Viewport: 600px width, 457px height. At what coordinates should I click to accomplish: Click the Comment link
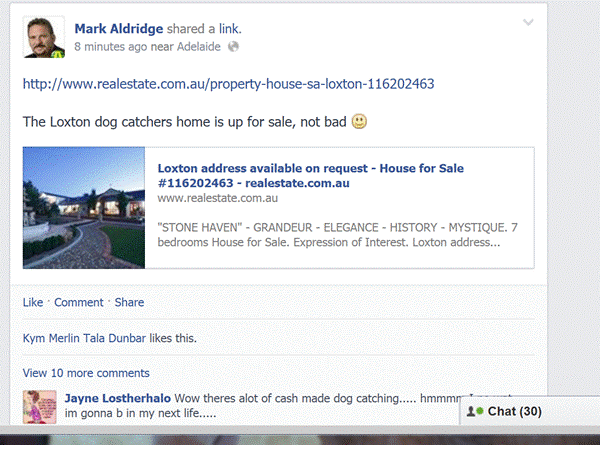(78, 302)
